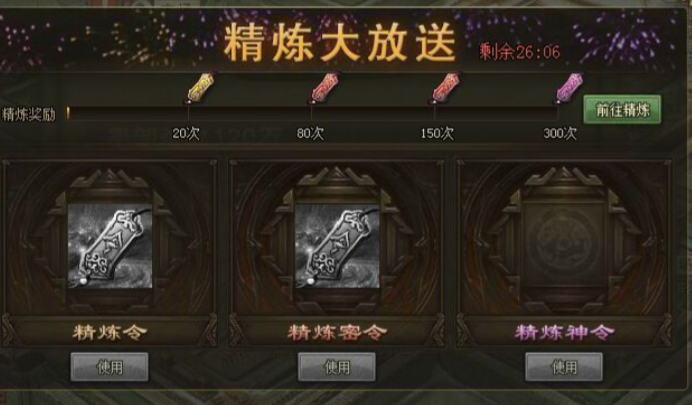Click the 80次 milestone label
Screen dimensions: 692x405
310,133
